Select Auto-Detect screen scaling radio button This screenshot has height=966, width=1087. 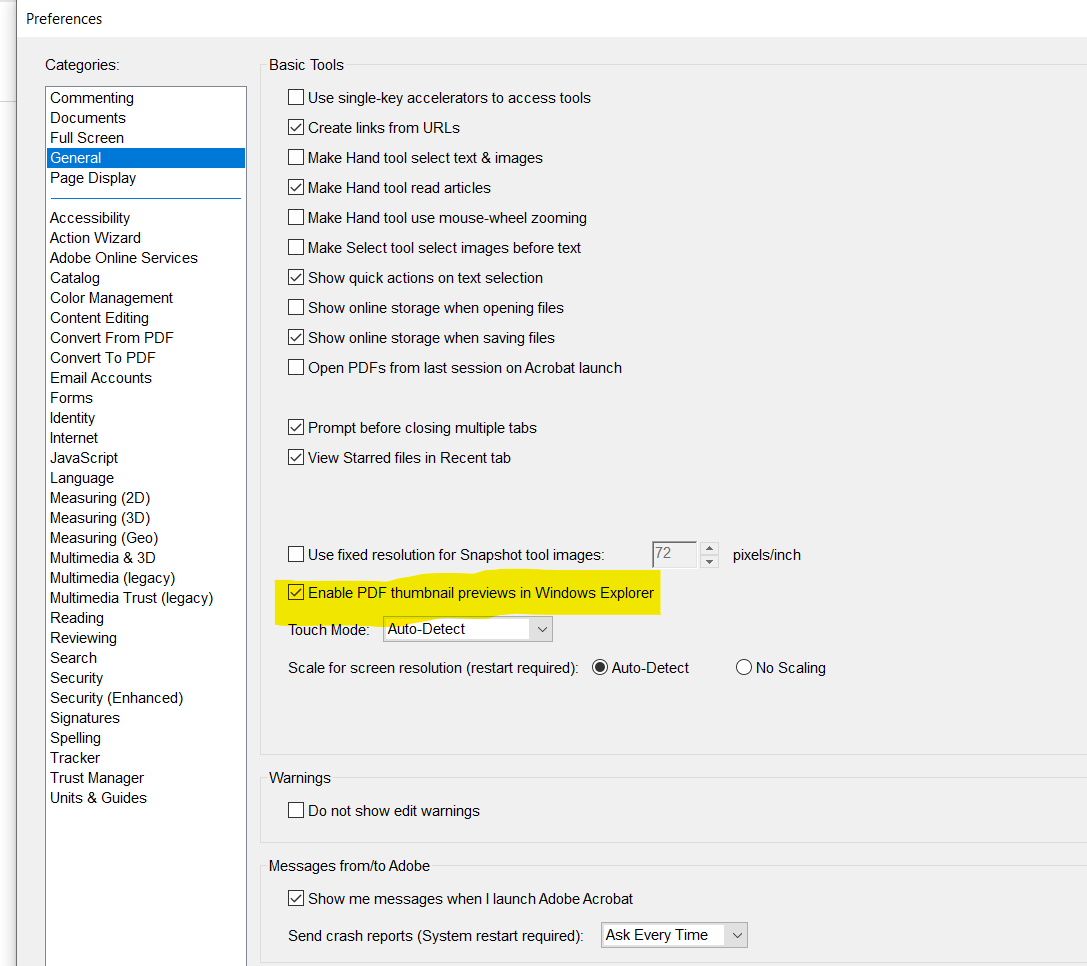coord(600,667)
